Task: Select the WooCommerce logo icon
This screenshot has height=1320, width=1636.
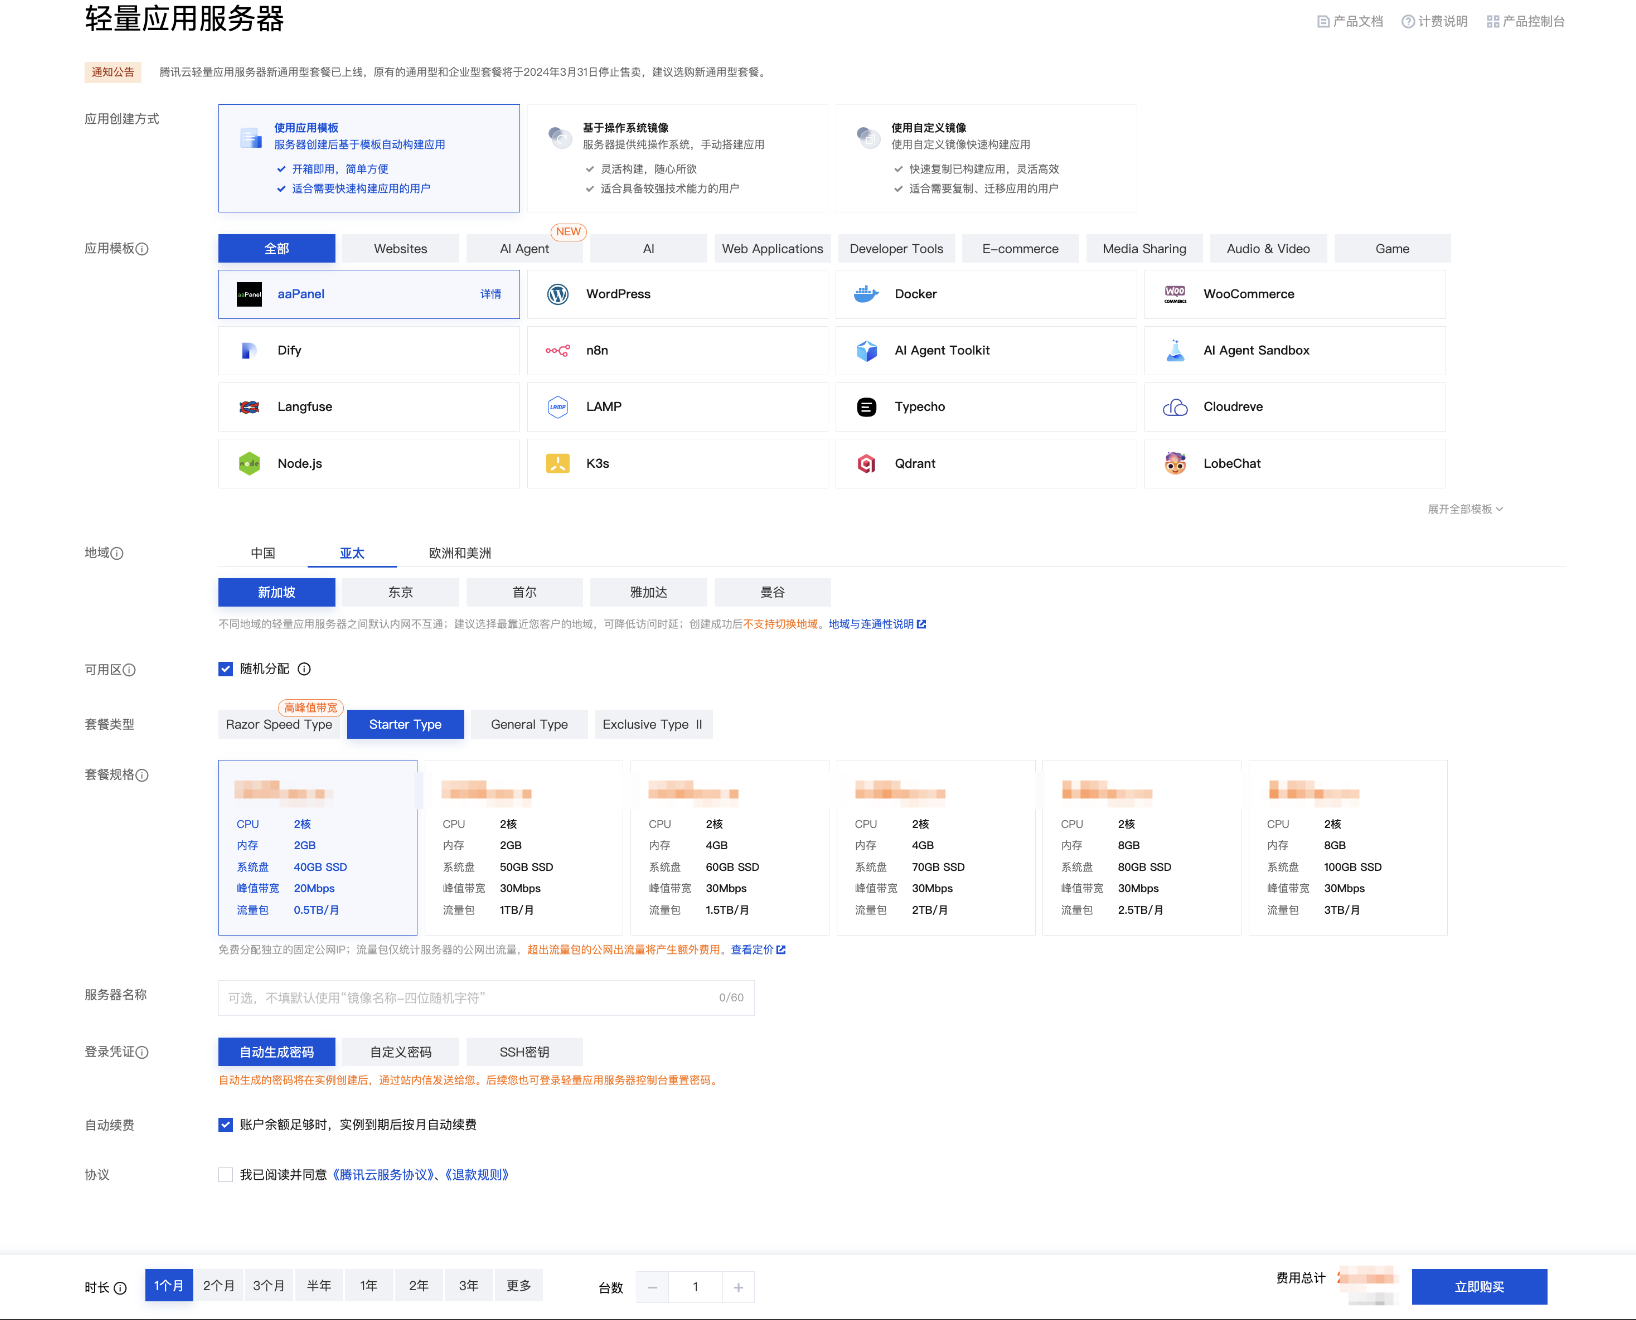Action: [x=1175, y=294]
